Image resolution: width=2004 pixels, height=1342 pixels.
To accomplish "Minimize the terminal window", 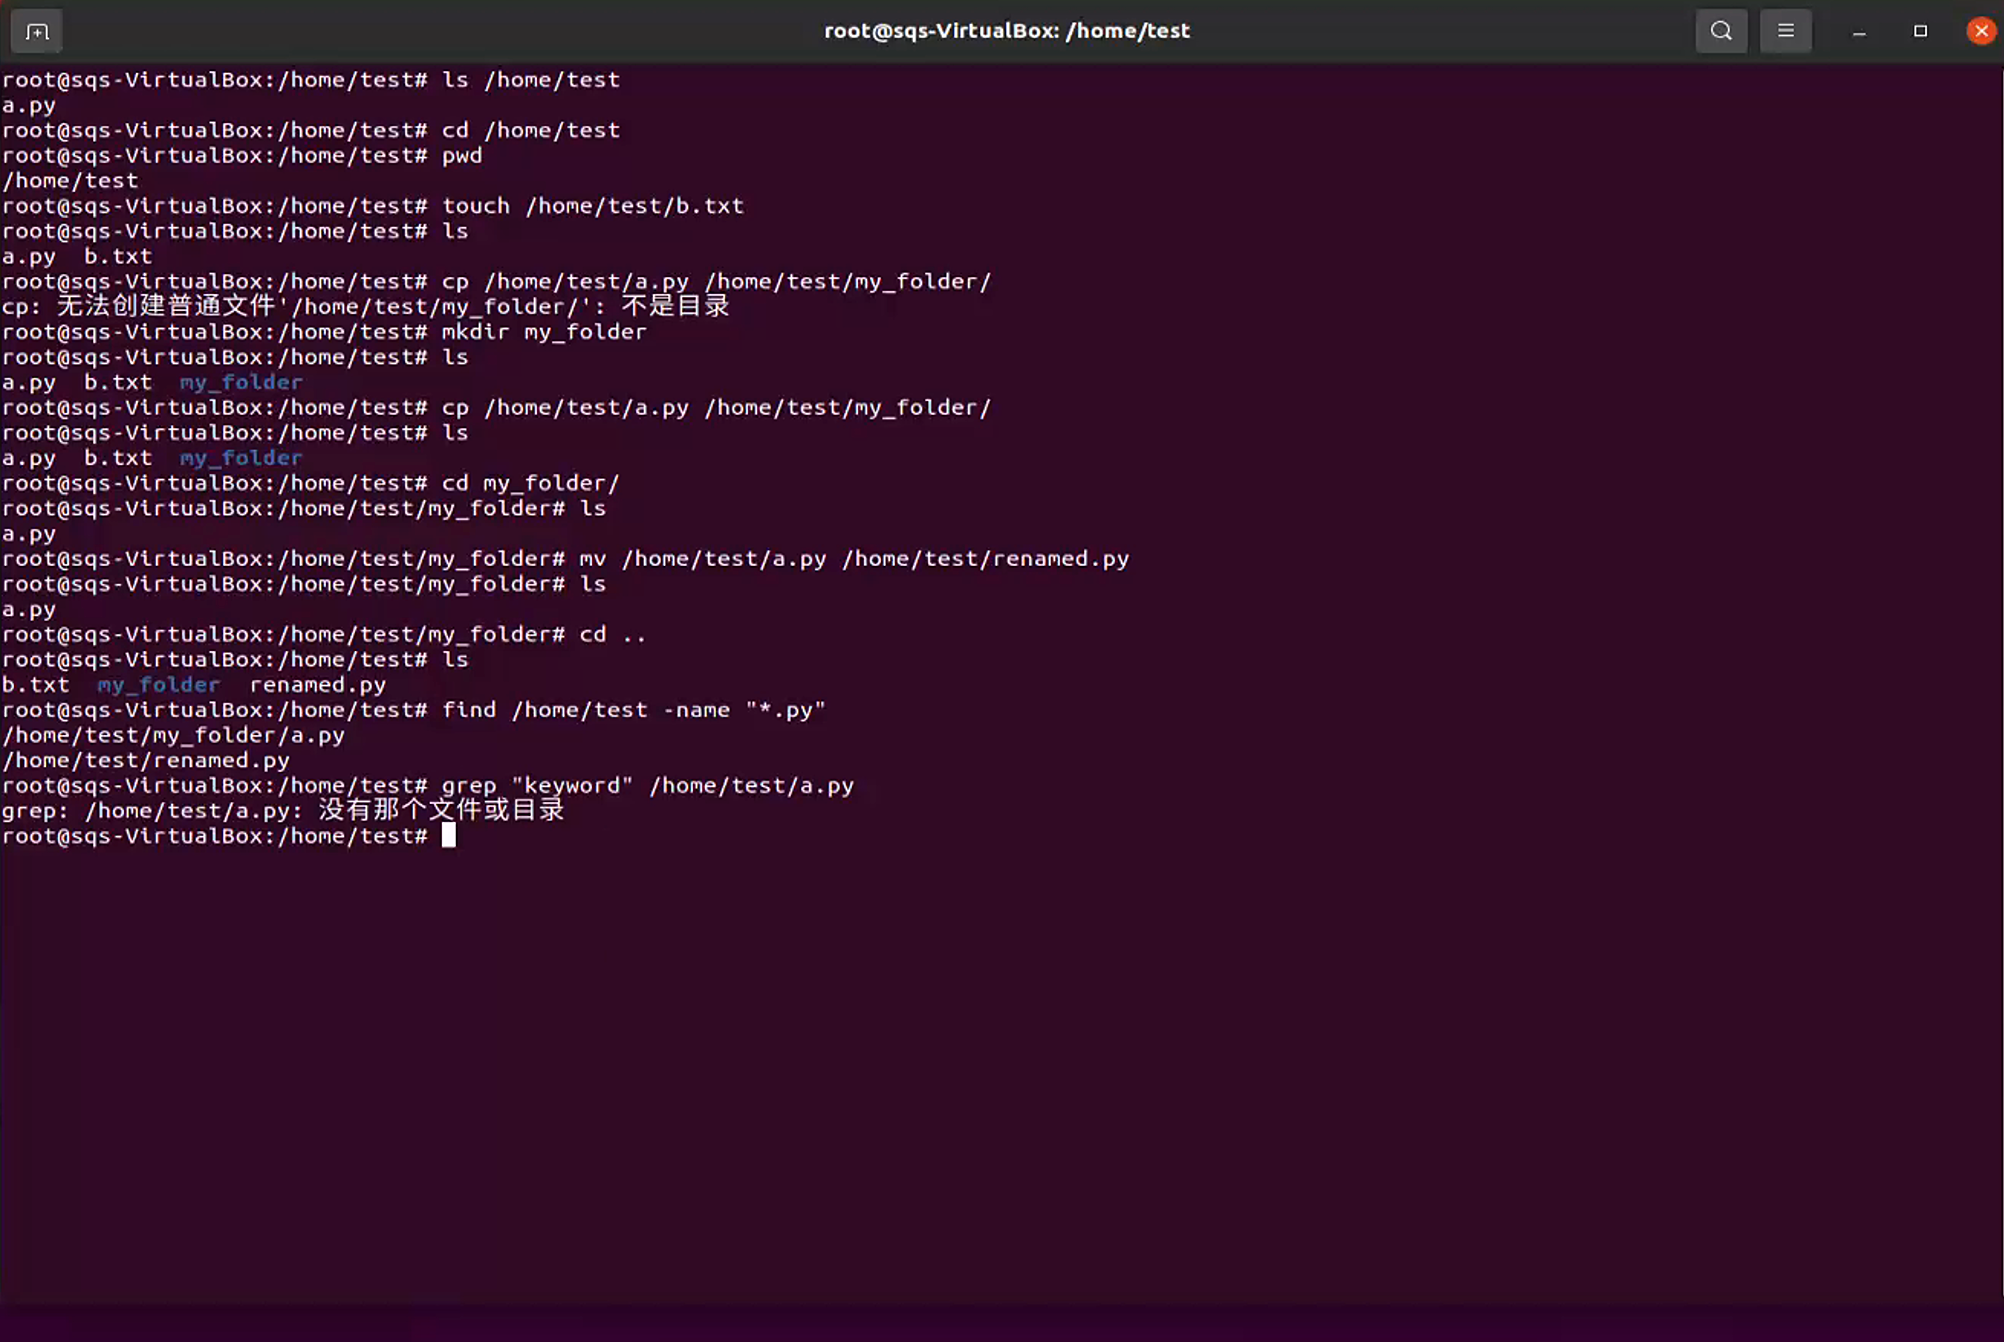I will click(1859, 31).
